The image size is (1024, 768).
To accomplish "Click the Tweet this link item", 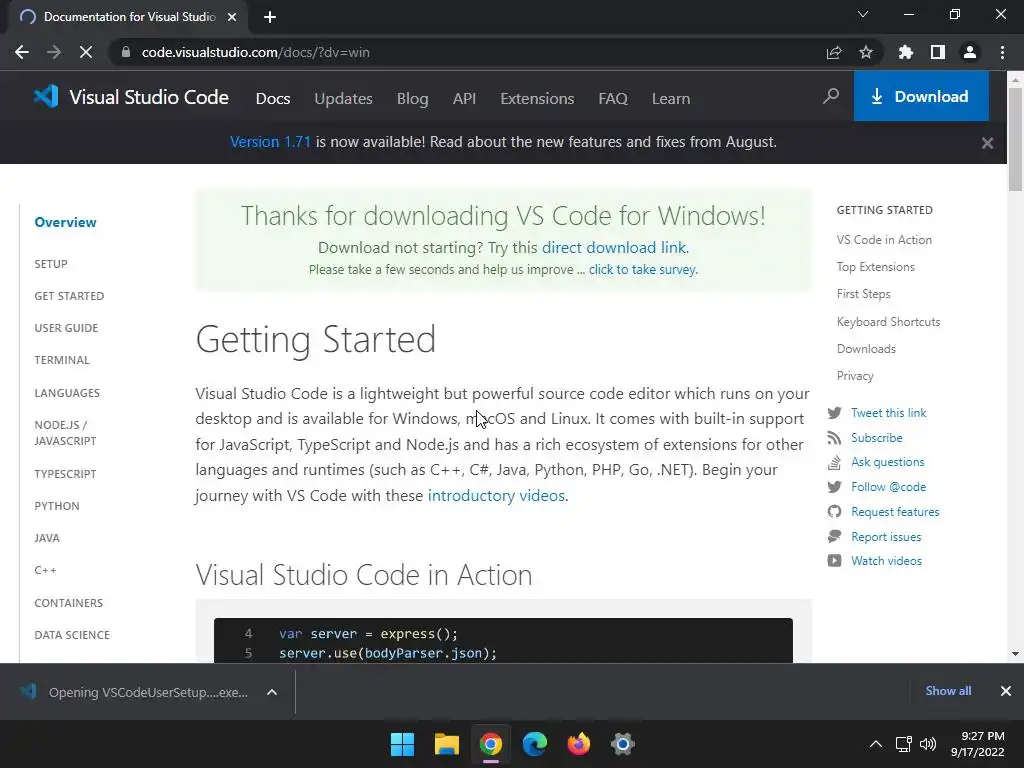I will [x=888, y=413].
